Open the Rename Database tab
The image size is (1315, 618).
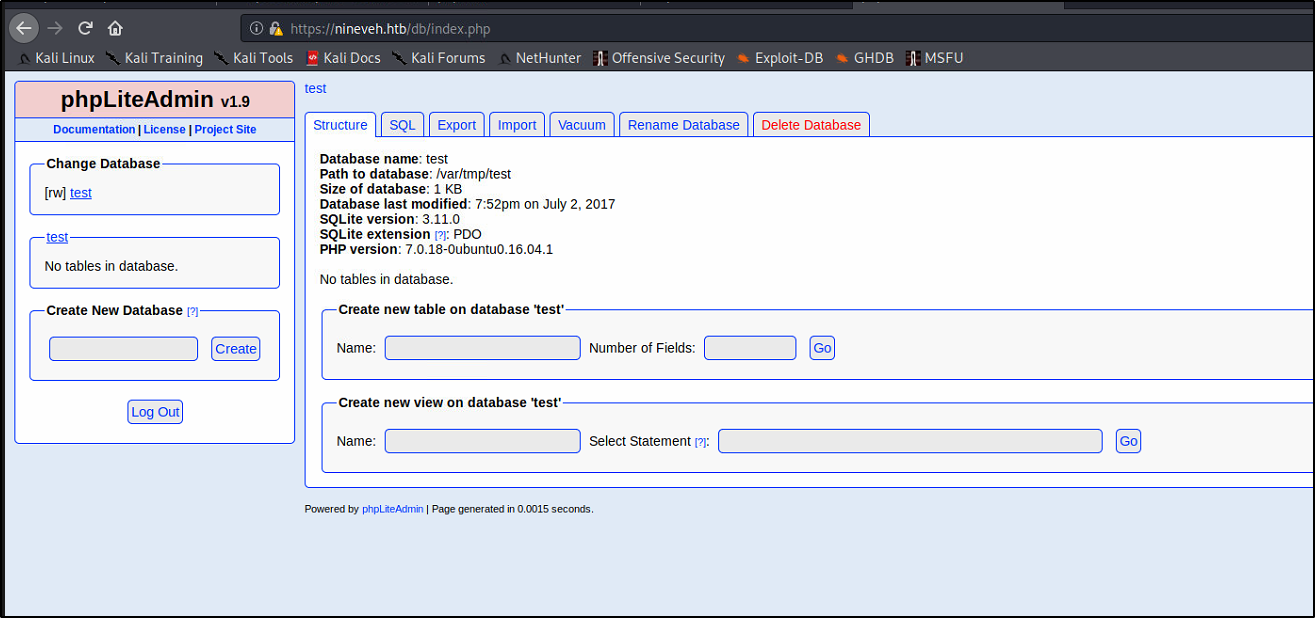(x=683, y=125)
